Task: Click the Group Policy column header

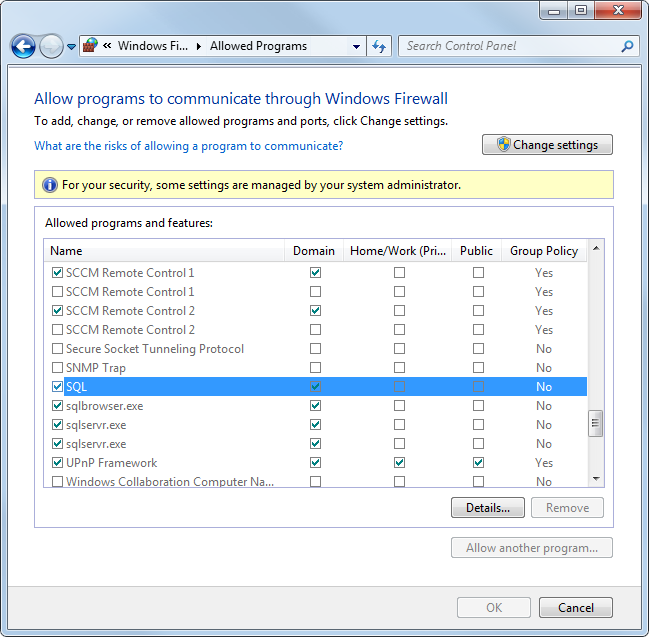Action: point(544,251)
